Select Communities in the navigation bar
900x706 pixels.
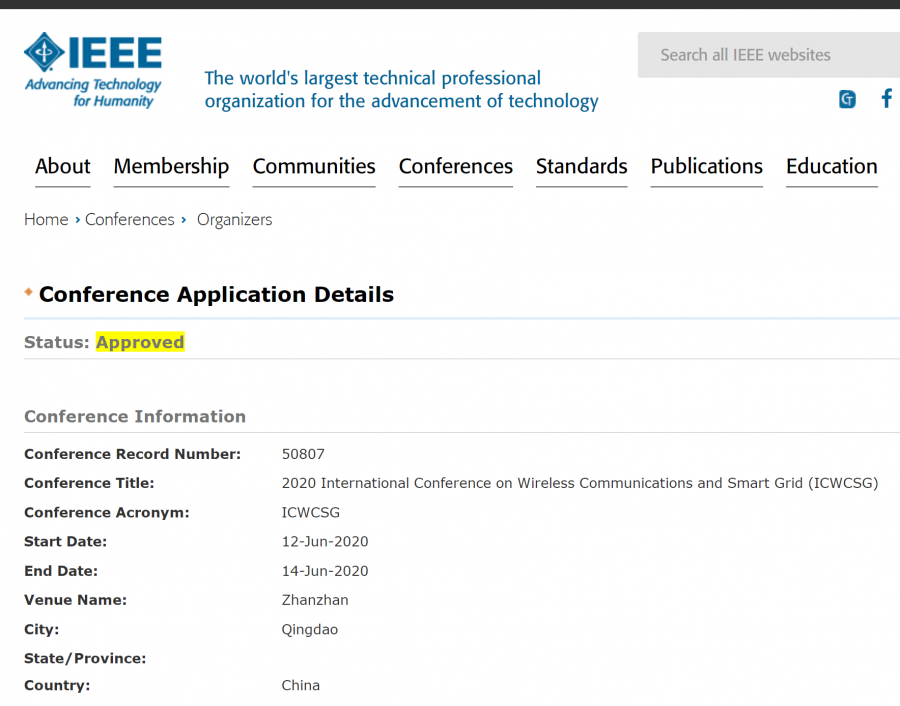pyautogui.click(x=314, y=167)
